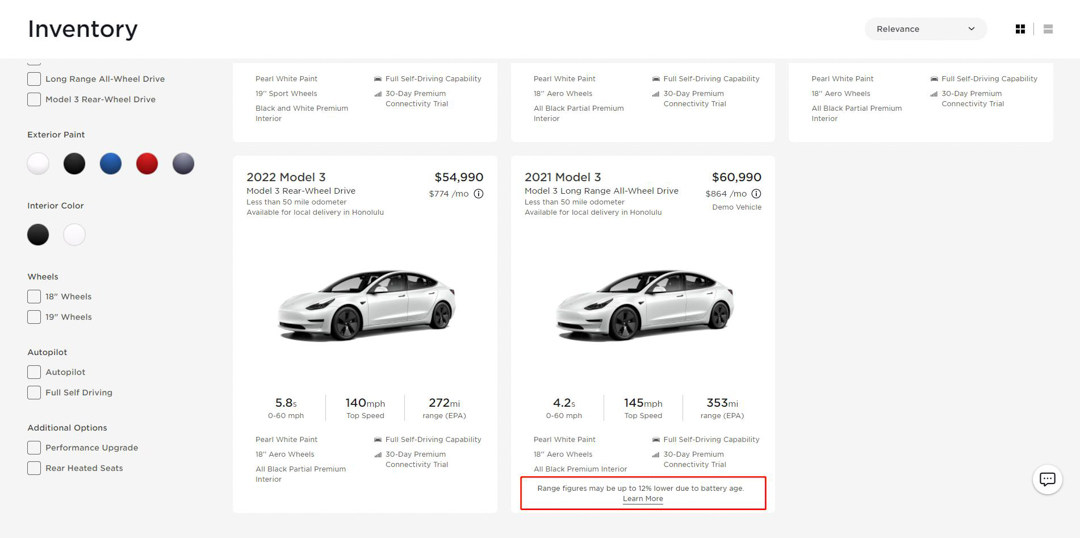Image resolution: width=1080 pixels, height=538 pixels.
Task: Select the red exterior paint swatch
Action: [147, 164]
